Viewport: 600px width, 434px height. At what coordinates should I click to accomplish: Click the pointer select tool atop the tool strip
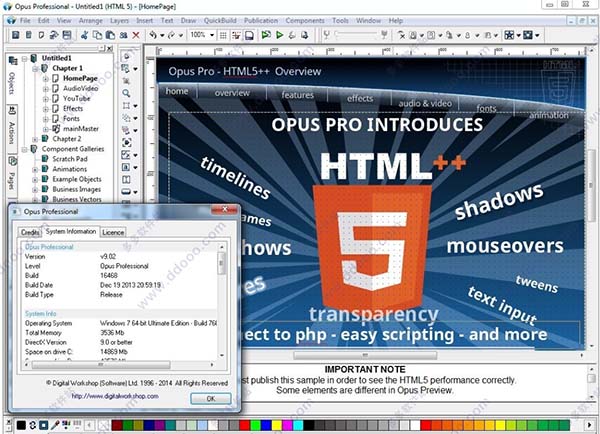[x=126, y=56]
